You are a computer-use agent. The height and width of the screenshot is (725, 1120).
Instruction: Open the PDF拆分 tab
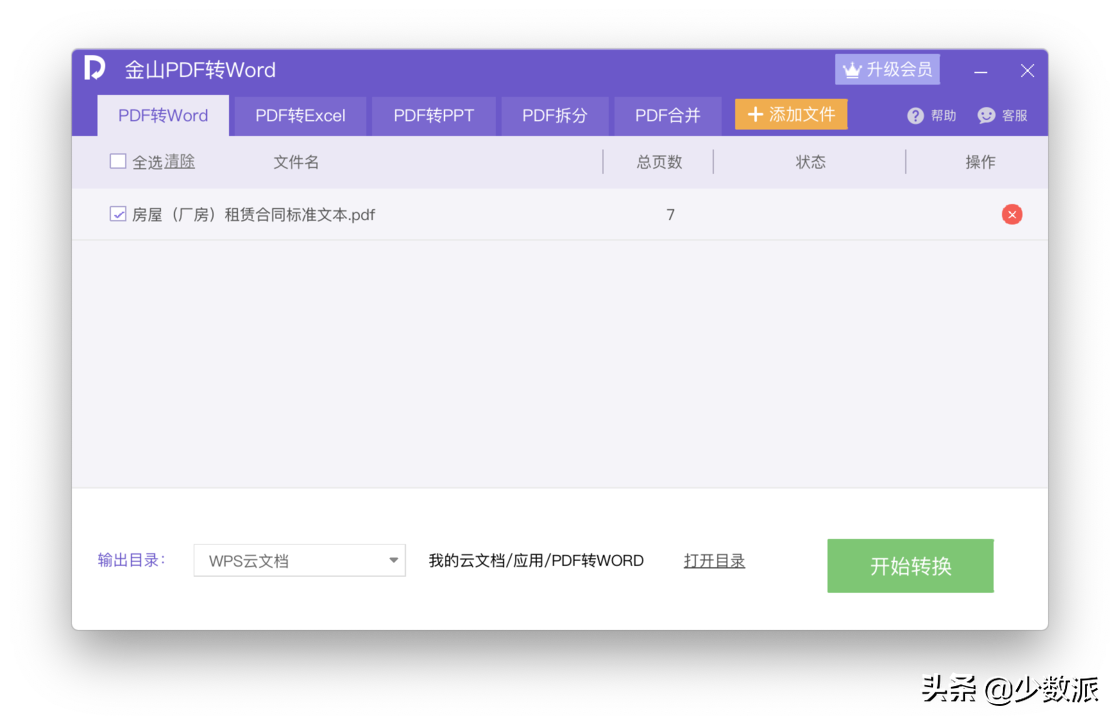click(555, 116)
